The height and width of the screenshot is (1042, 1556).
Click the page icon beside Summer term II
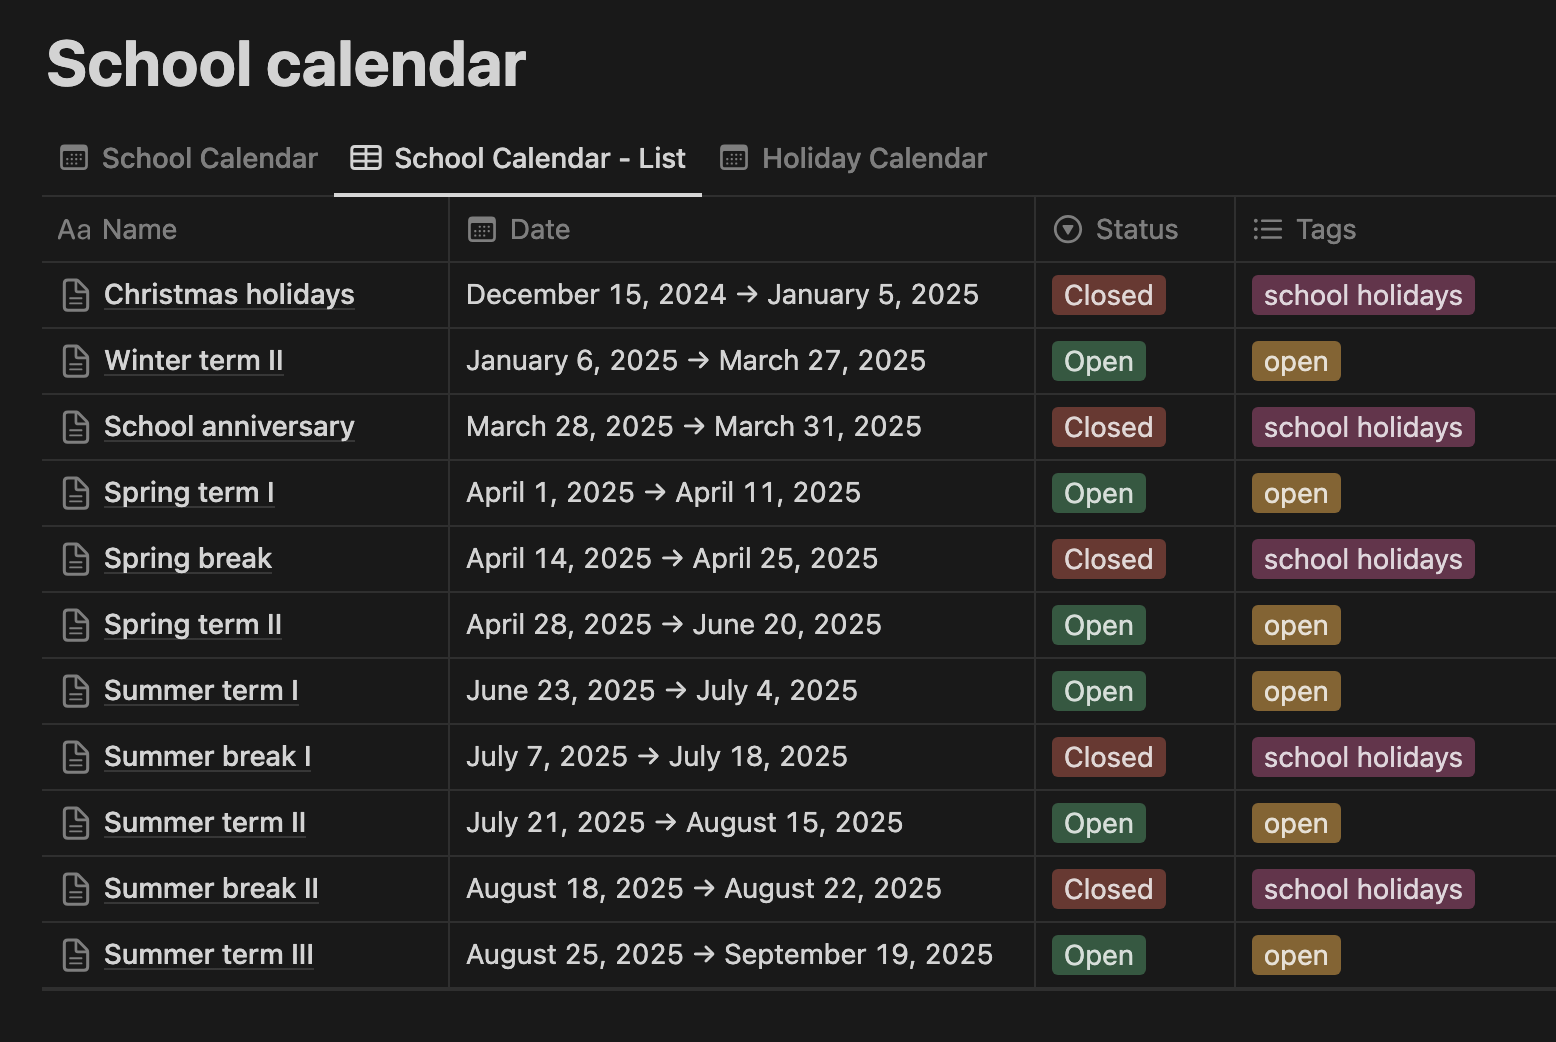tap(76, 823)
